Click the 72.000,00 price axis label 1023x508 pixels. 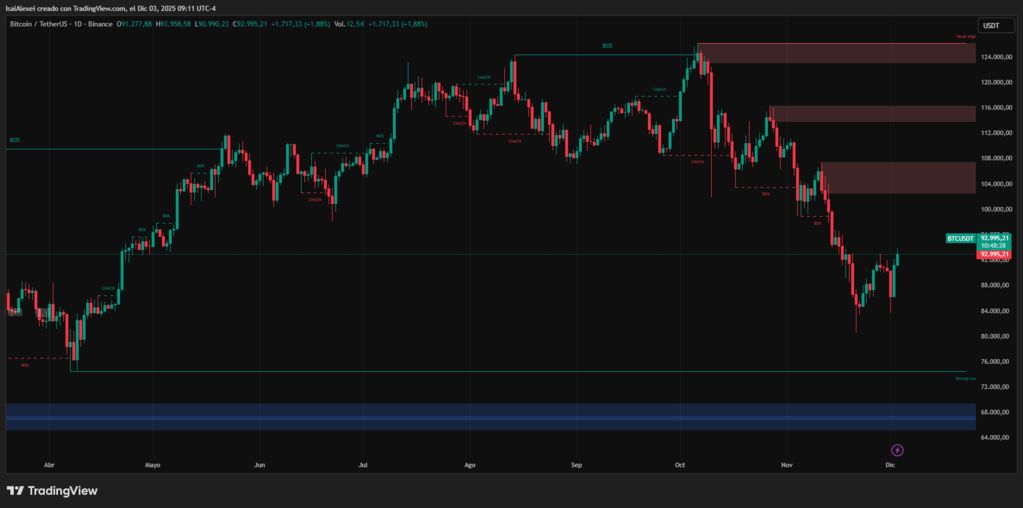[996, 387]
